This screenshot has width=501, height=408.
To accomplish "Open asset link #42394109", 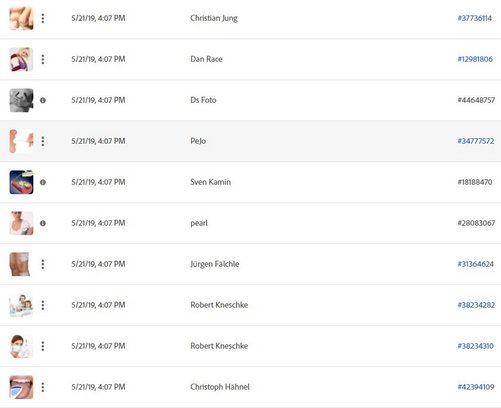I will pos(476,387).
